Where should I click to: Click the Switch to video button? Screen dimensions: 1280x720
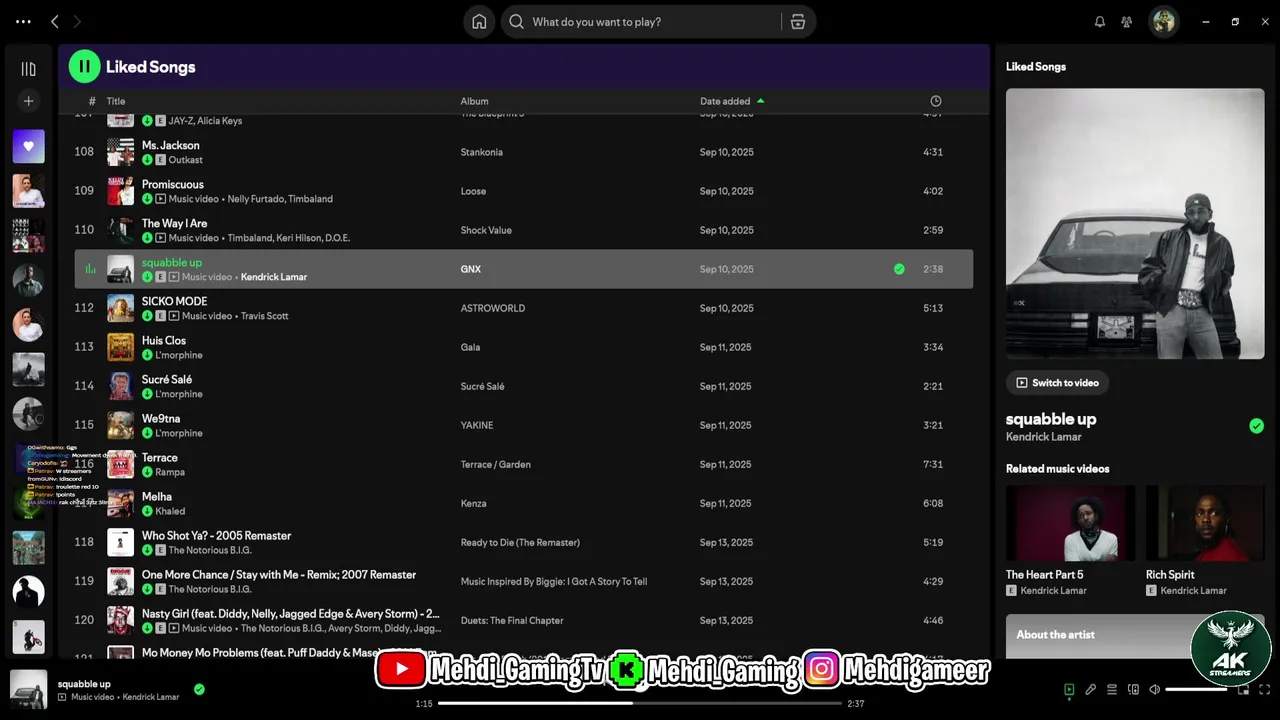point(1057,383)
